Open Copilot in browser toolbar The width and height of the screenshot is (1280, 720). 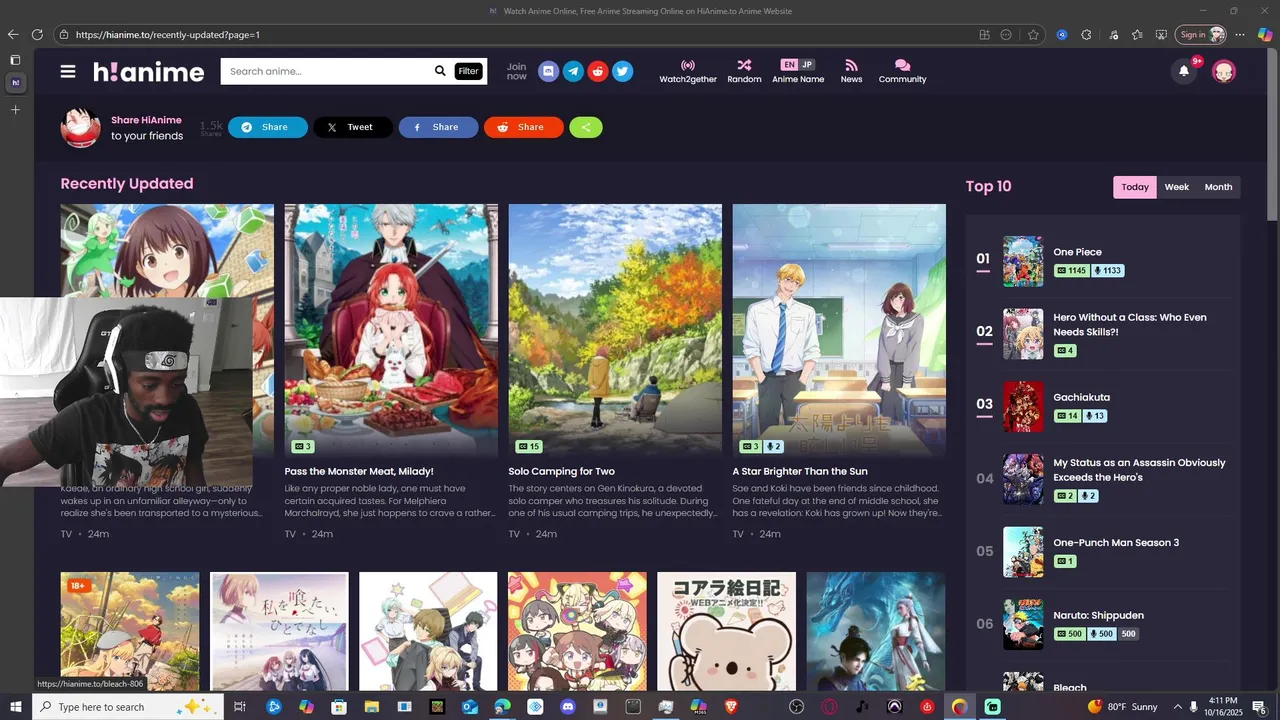pyautogui.click(x=1265, y=34)
